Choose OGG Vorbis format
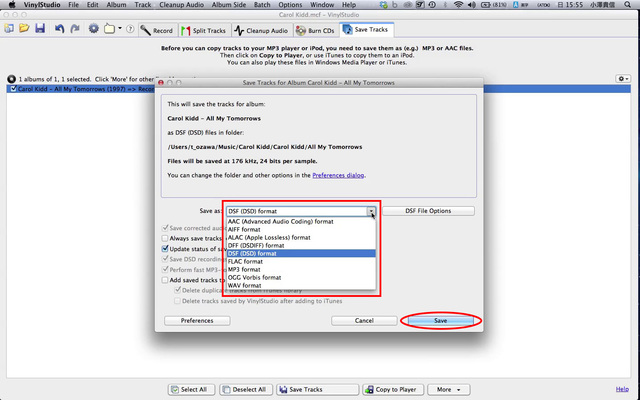This screenshot has width=640, height=400. tap(301, 277)
